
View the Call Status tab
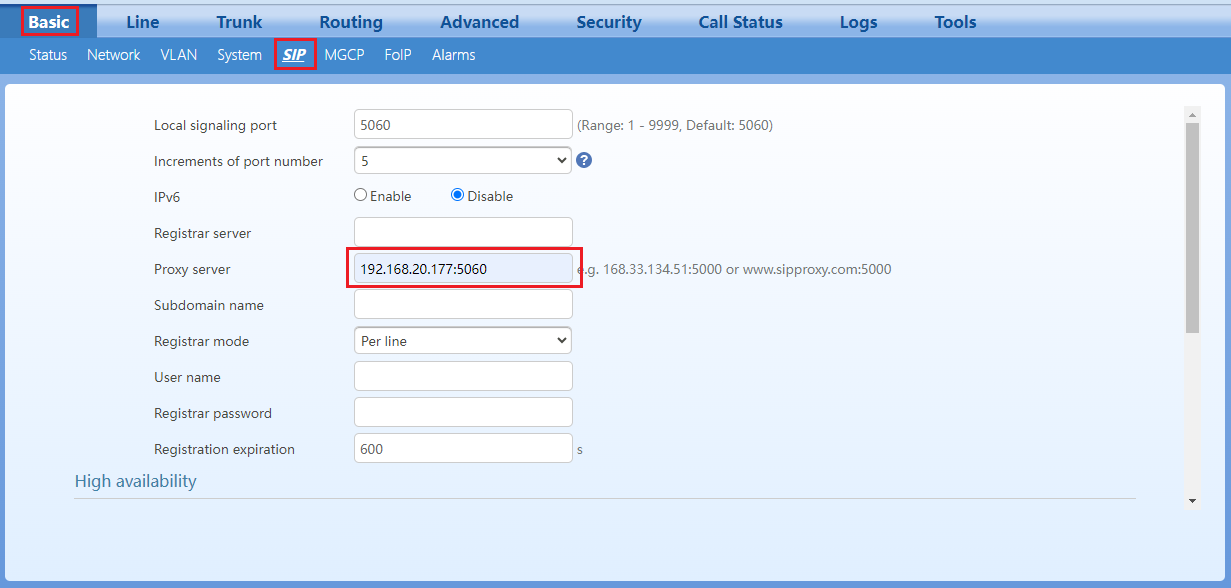(x=740, y=22)
